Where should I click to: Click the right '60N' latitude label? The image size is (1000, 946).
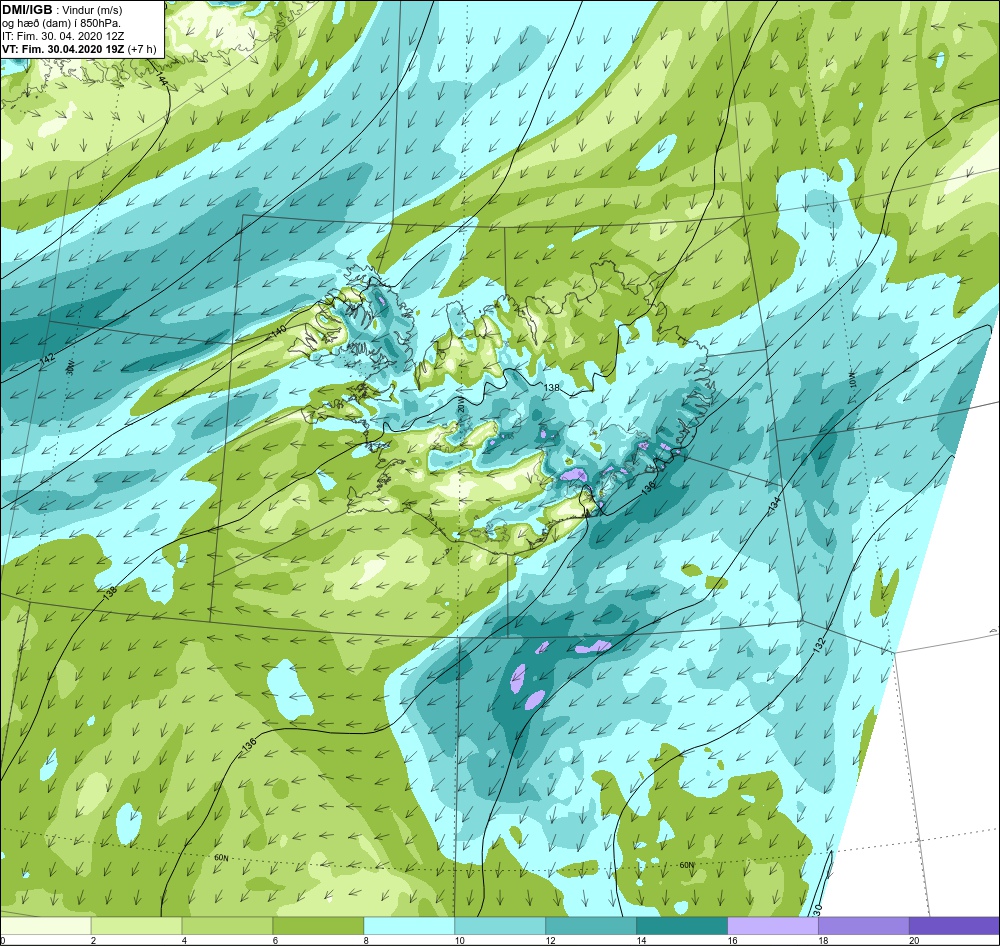[686, 865]
